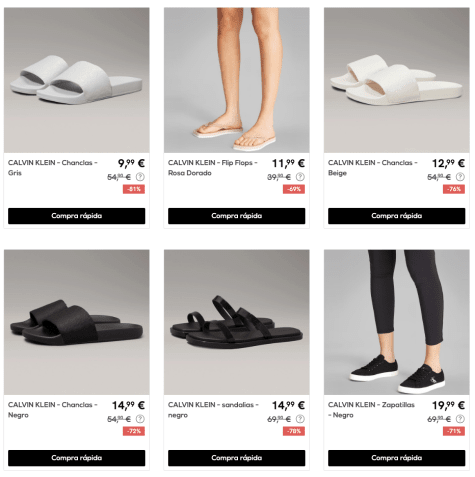Image resolution: width=475 pixels, height=477 pixels.
Task: Open the beige slides product image
Action: pos(397,80)
